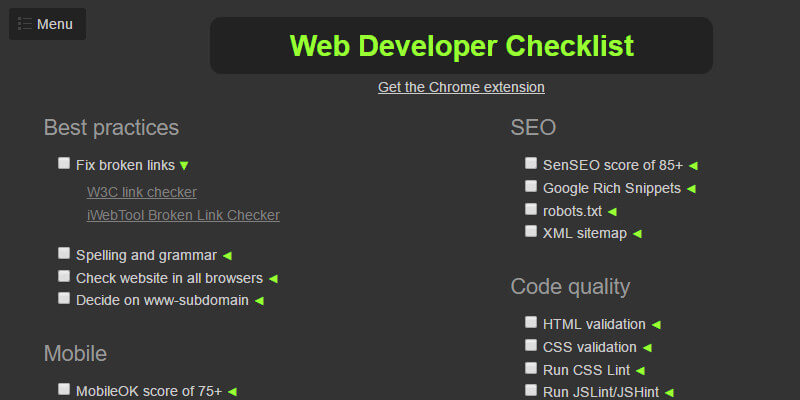Screen dimensions: 800x400
Task: Expand the Google Rich Snippets arrow
Action: click(691, 188)
